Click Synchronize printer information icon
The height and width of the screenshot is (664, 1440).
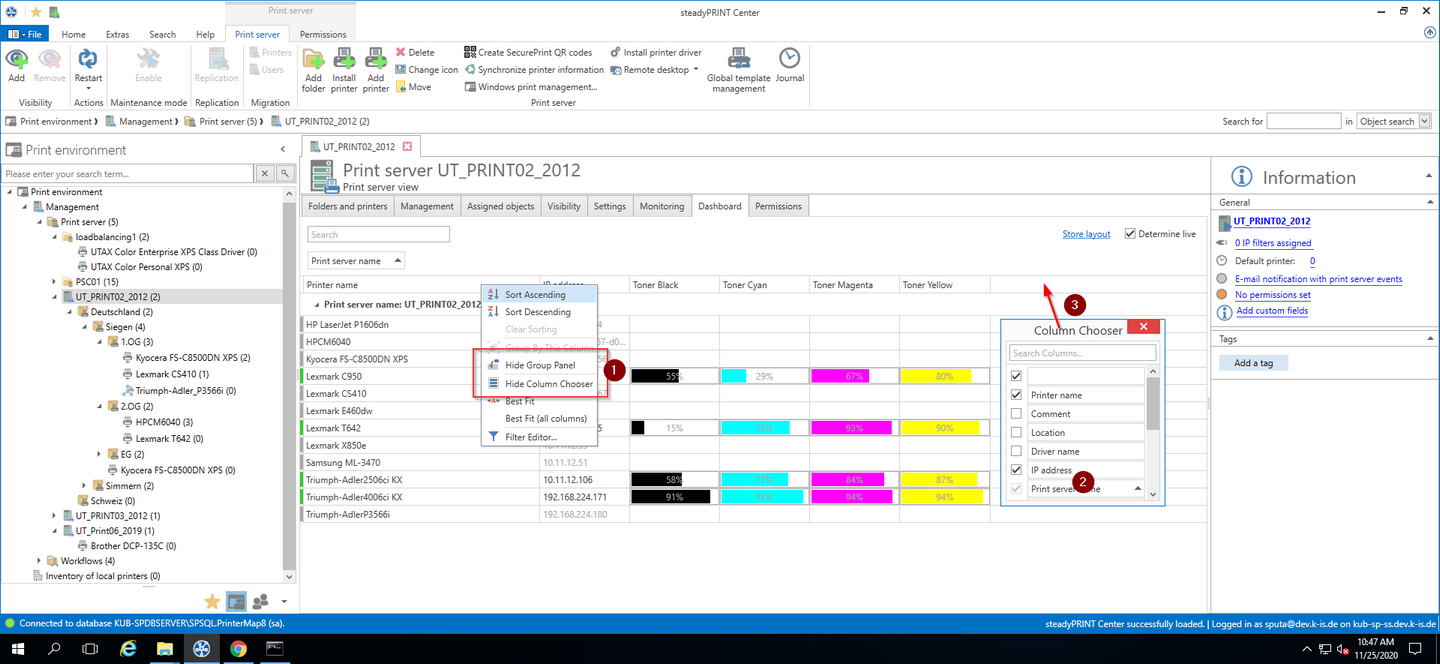pyautogui.click(x=470, y=70)
